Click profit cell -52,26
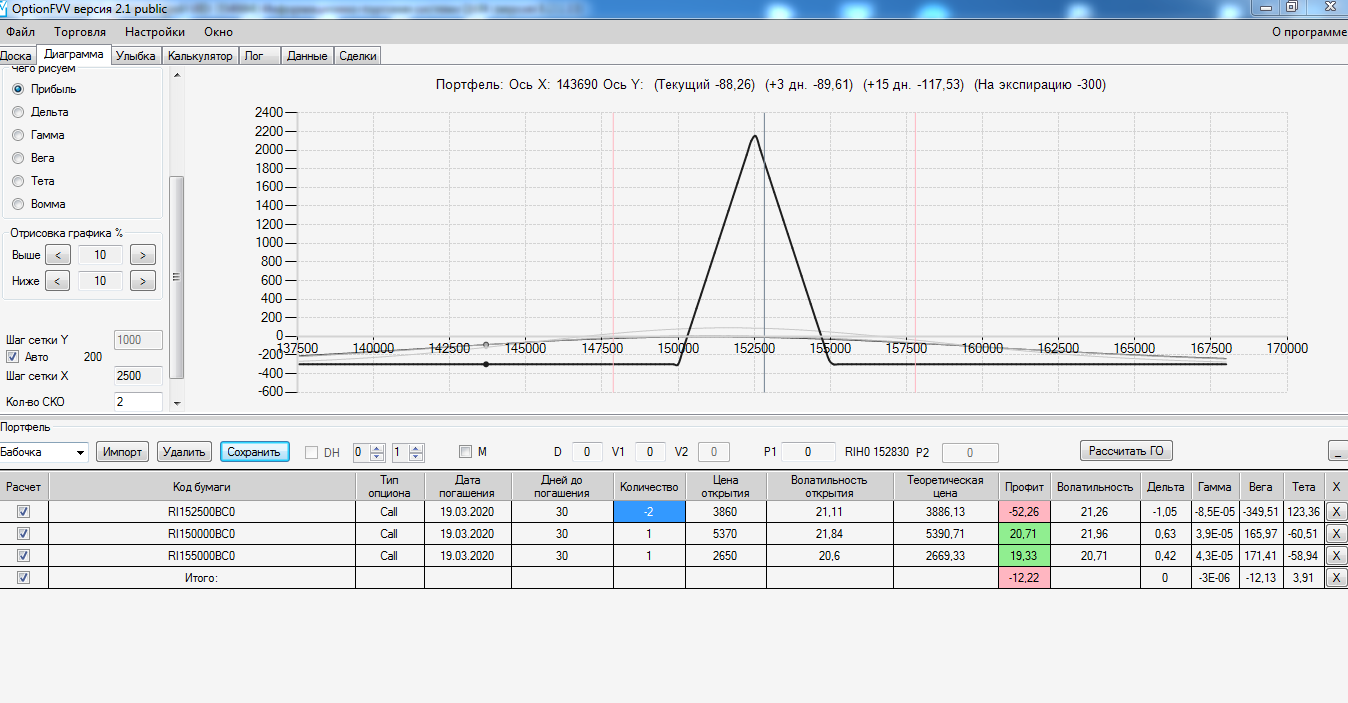This screenshot has width=1348, height=703. coord(1024,511)
